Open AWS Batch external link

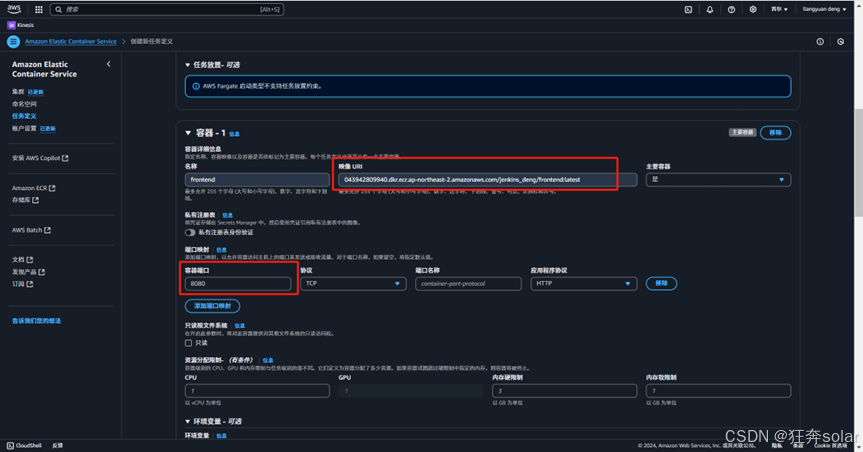pos(31,230)
